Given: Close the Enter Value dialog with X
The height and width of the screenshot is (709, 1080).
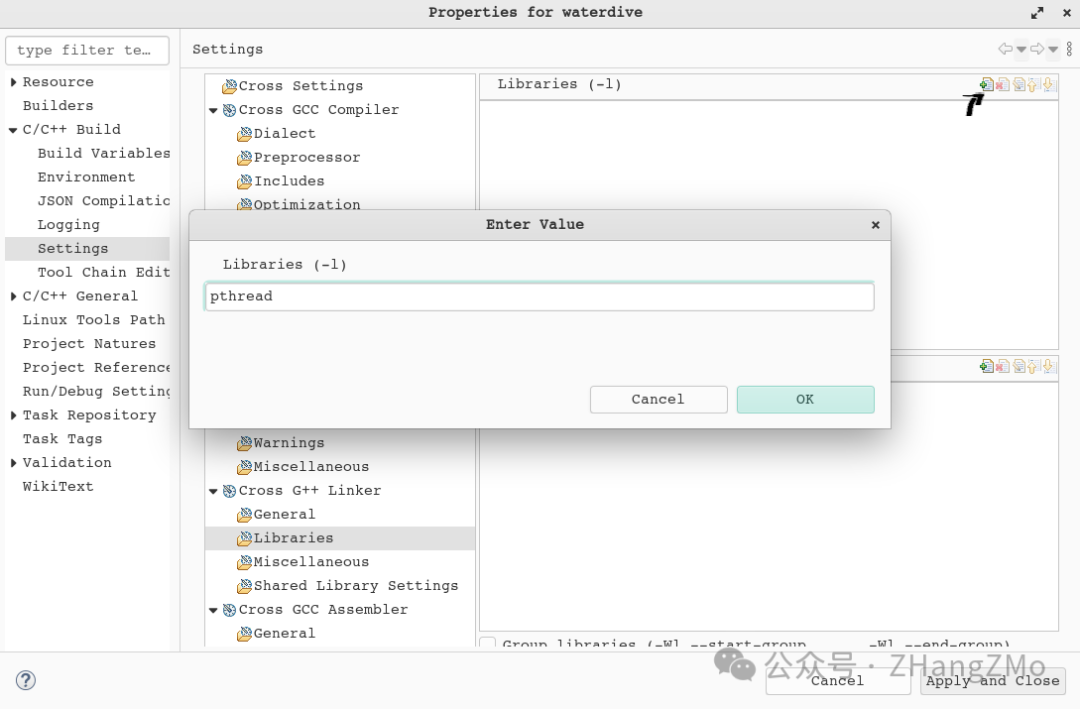Looking at the screenshot, I should tap(875, 225).
